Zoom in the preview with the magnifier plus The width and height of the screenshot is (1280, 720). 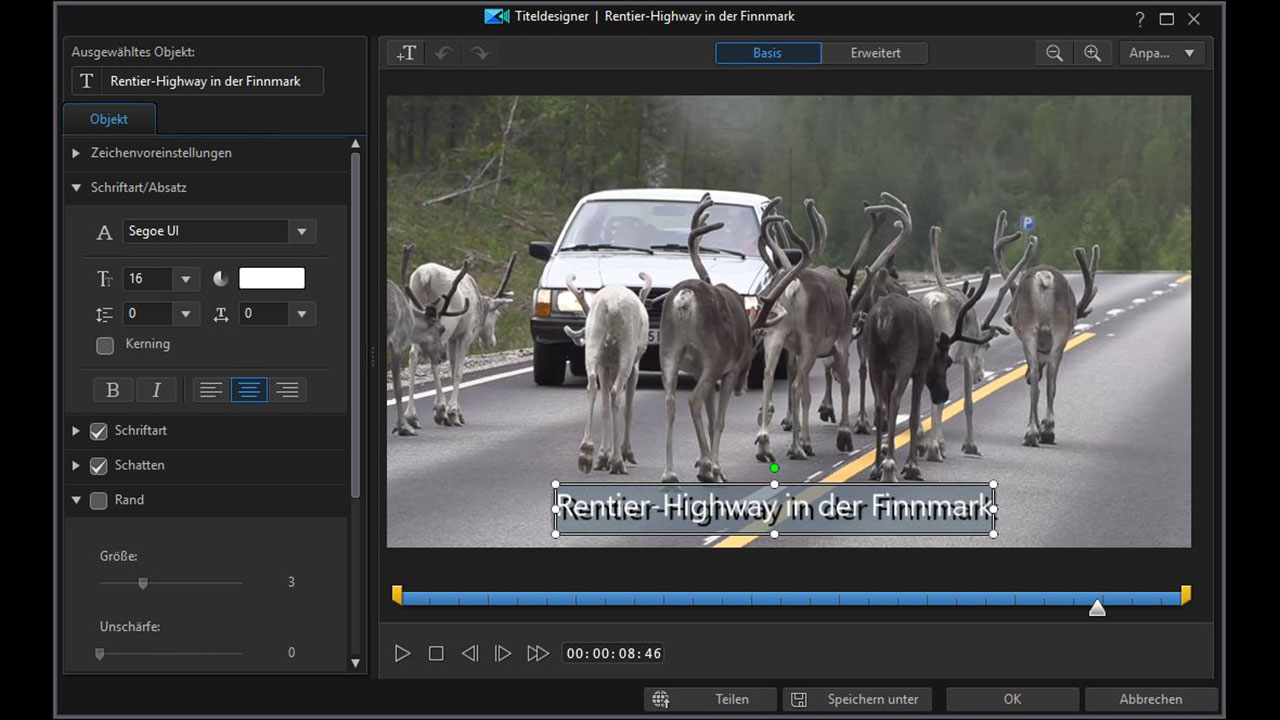click(1092, 54)
